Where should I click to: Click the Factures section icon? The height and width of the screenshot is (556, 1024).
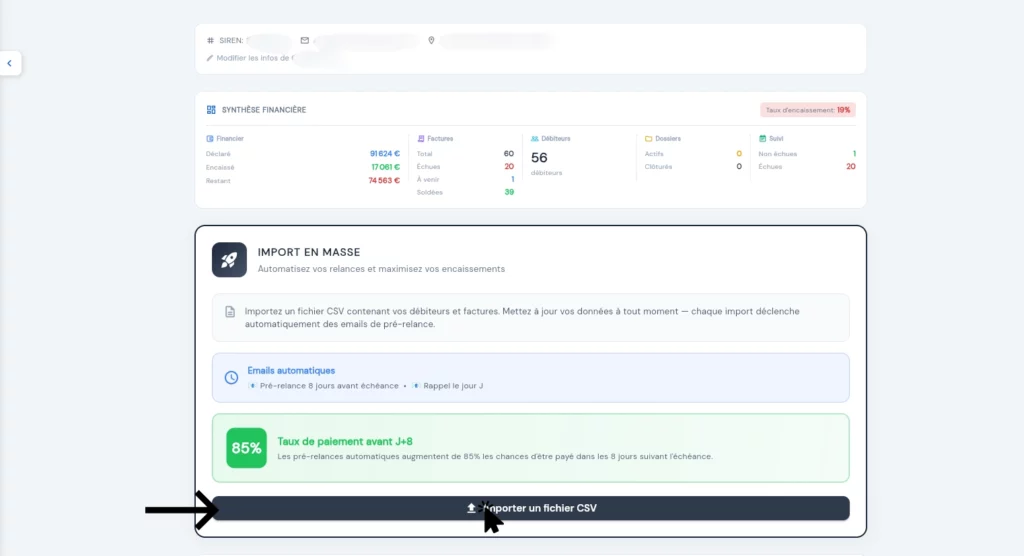[x=421, y=138]
